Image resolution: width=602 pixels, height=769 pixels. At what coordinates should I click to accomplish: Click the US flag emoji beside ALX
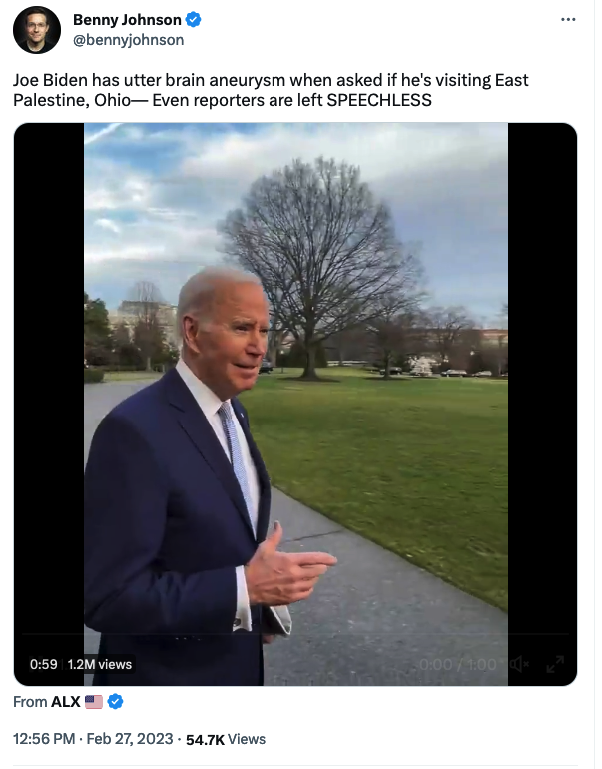pos(94,702)
